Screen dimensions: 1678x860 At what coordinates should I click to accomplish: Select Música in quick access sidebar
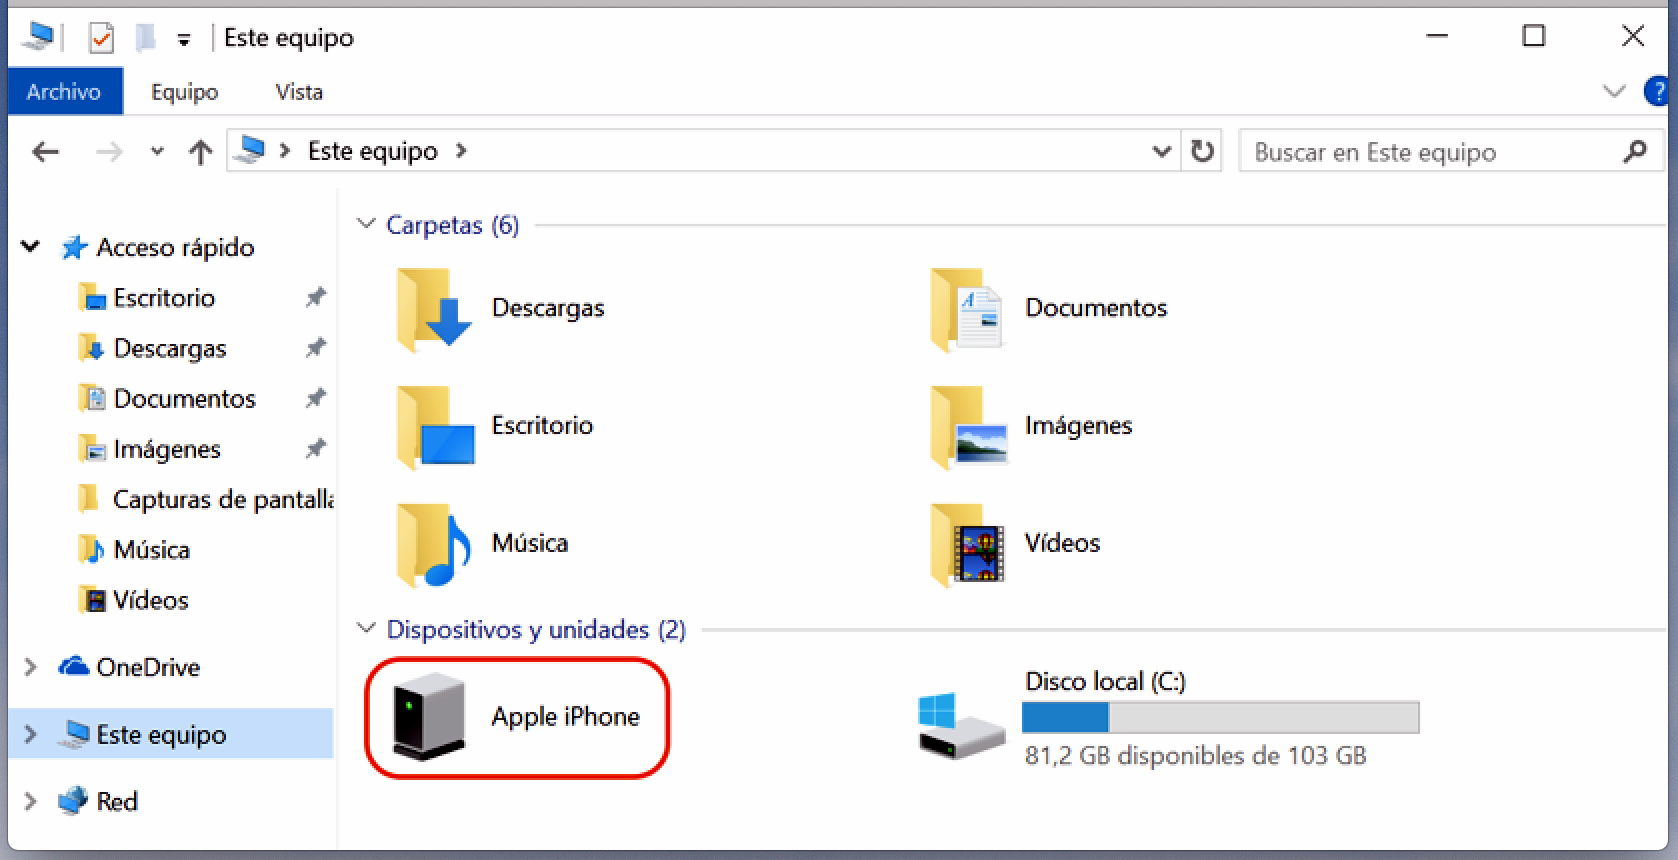151,550
